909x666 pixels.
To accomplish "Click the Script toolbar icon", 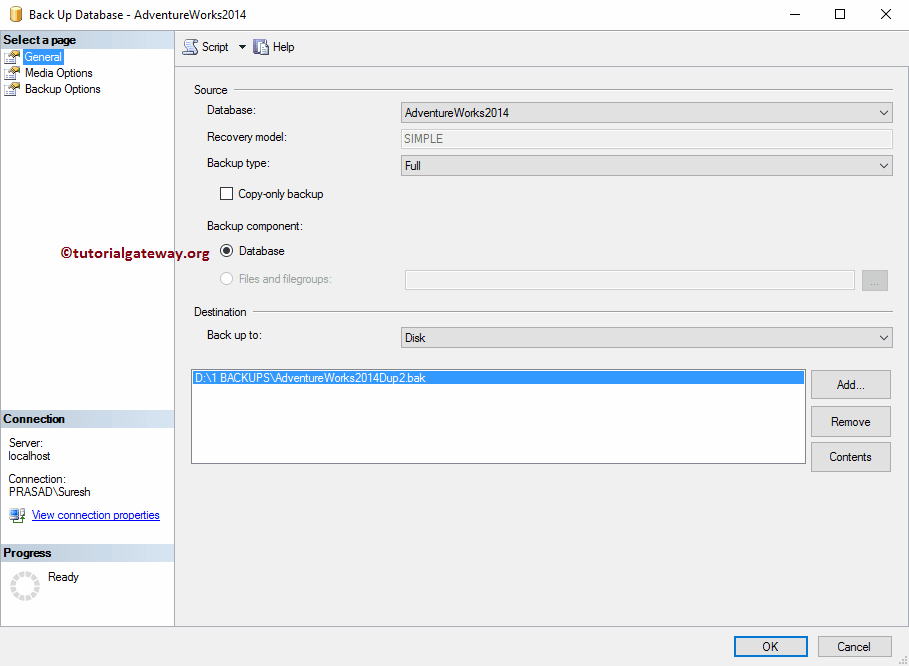I will point(190,47).
